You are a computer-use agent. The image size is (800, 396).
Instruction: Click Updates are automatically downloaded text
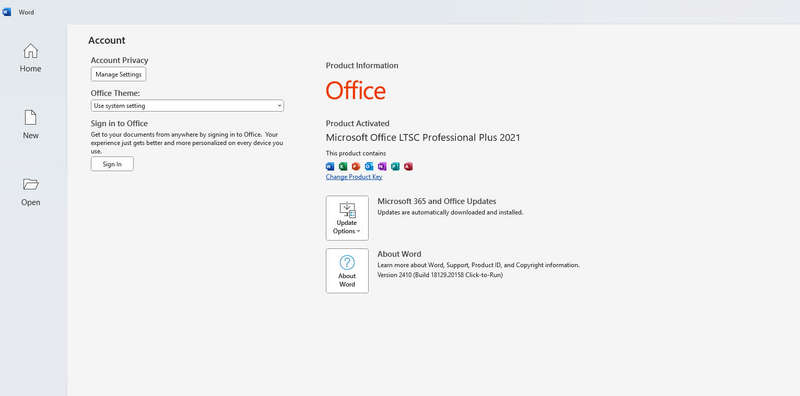click(x=450, y=212)
